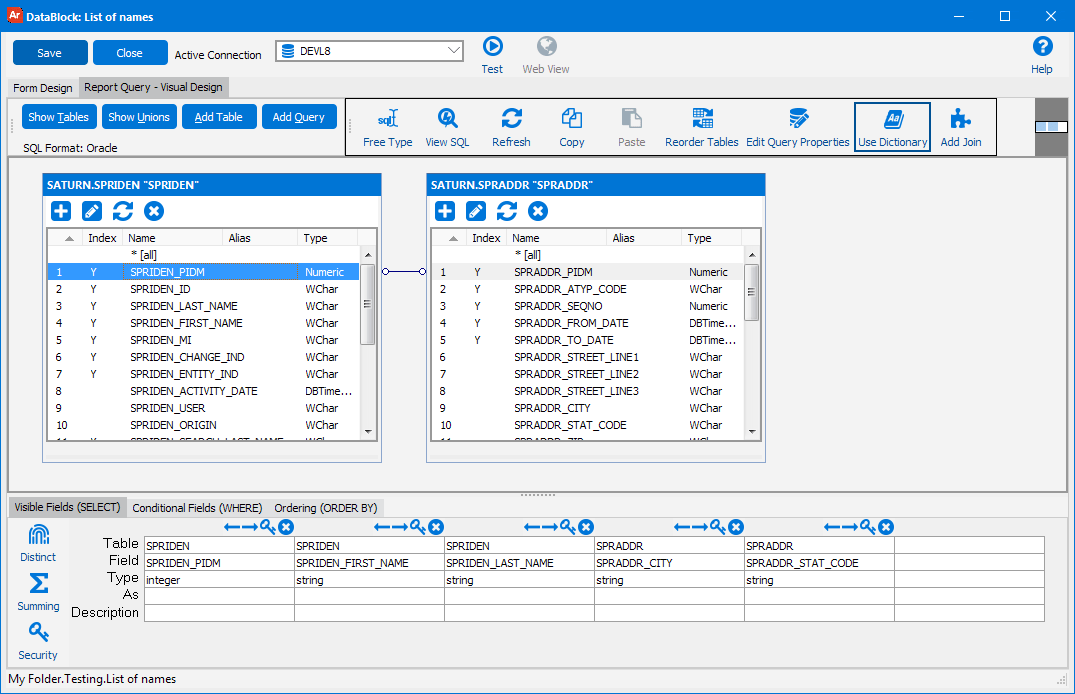Sort SPRADDR fields using the sort arrow header

[453, 238]
